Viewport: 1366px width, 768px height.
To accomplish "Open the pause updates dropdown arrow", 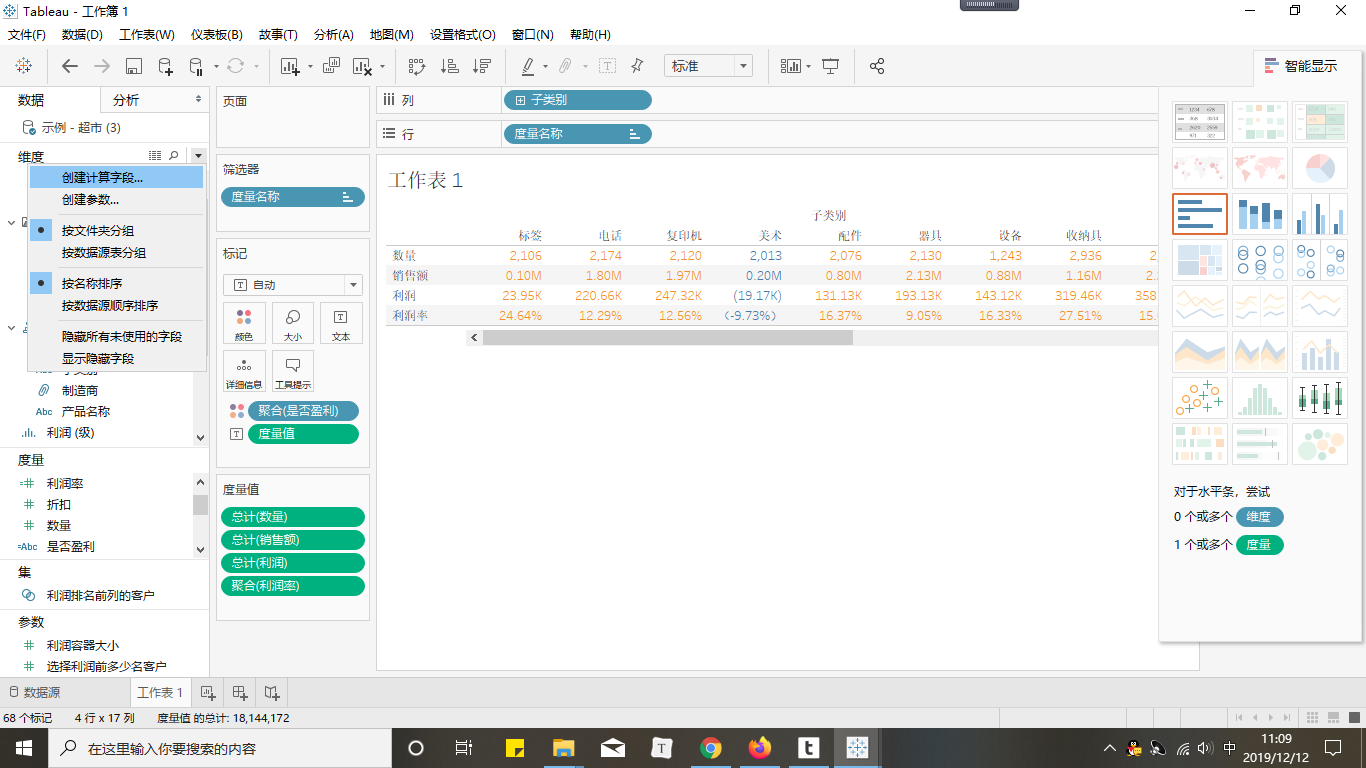I will pyautogui.click(x=215, y=67).
